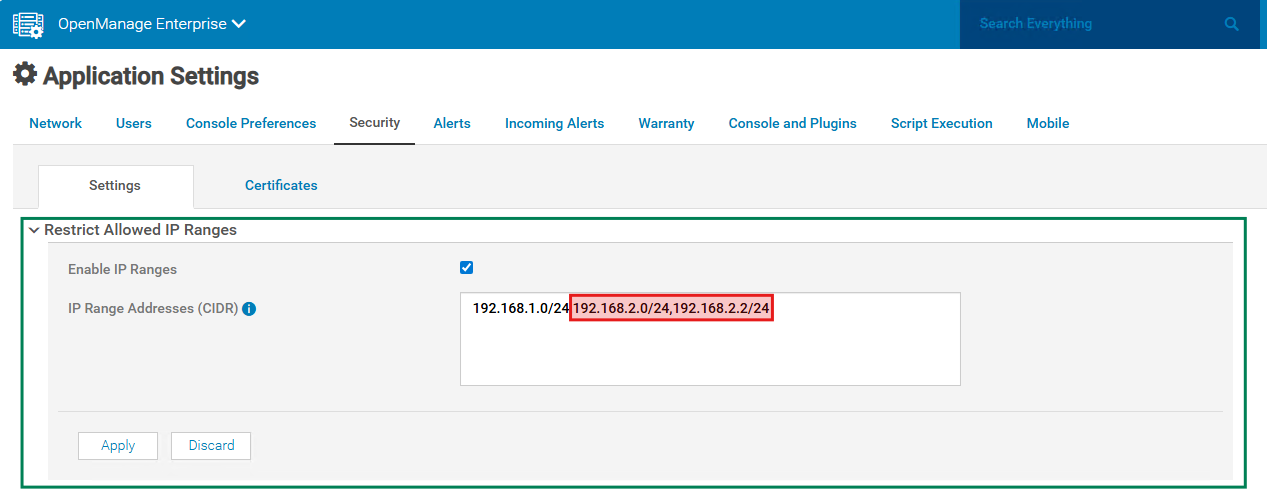Click the IP Range Addresses (CIDR) label

[153, 309]
